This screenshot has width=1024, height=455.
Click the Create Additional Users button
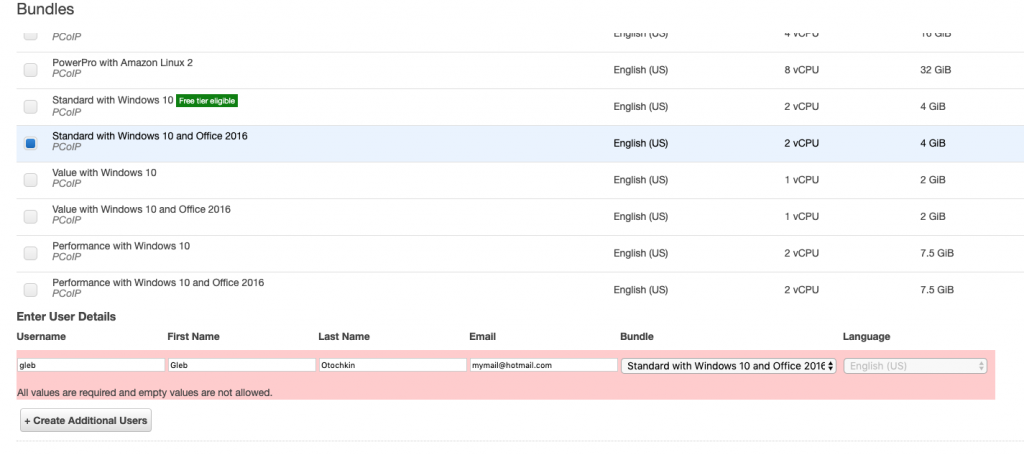(86, 421)
